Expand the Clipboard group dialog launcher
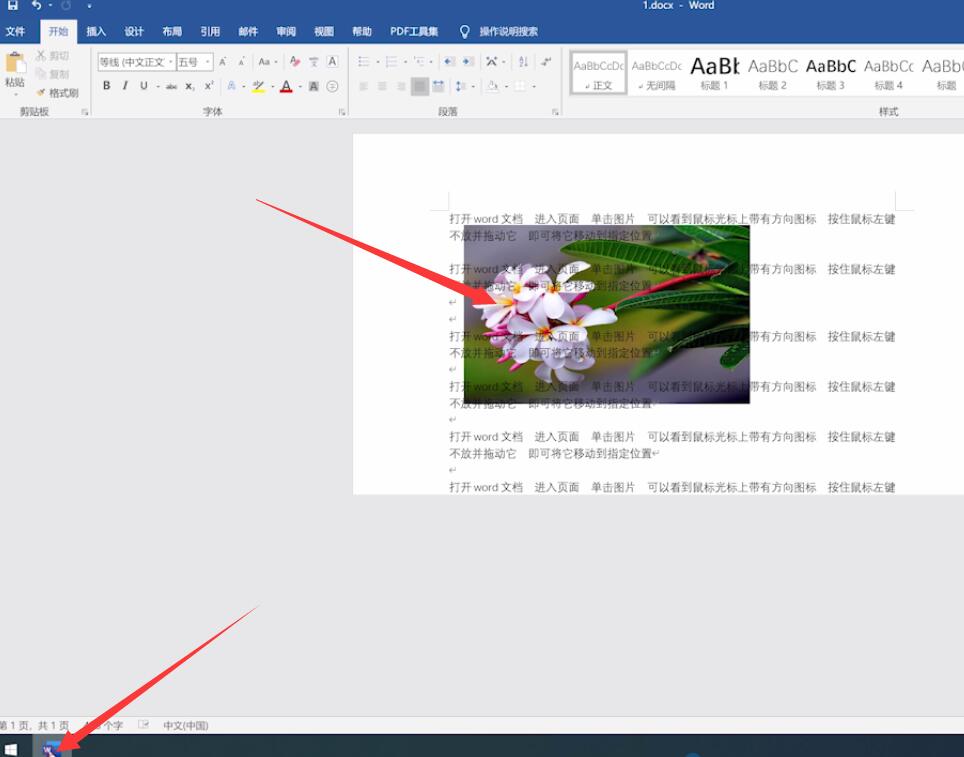Image resolution: width=964 pixels, height=757 pixels. [85, 112]
